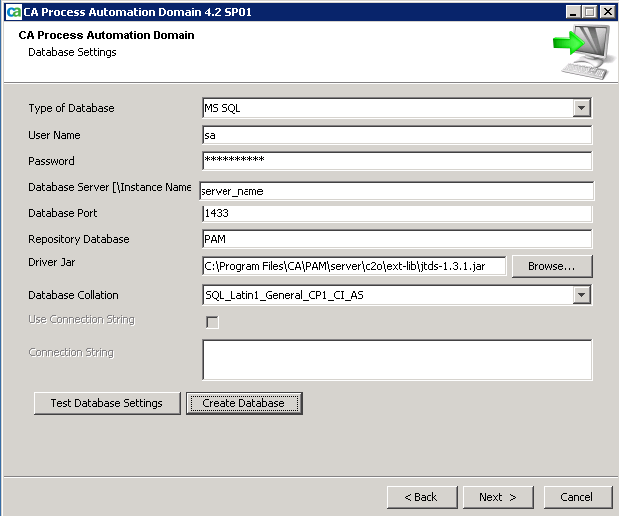Click the Driver Jar path field
Screen dimensions: 619x516
tap(354, 266)
